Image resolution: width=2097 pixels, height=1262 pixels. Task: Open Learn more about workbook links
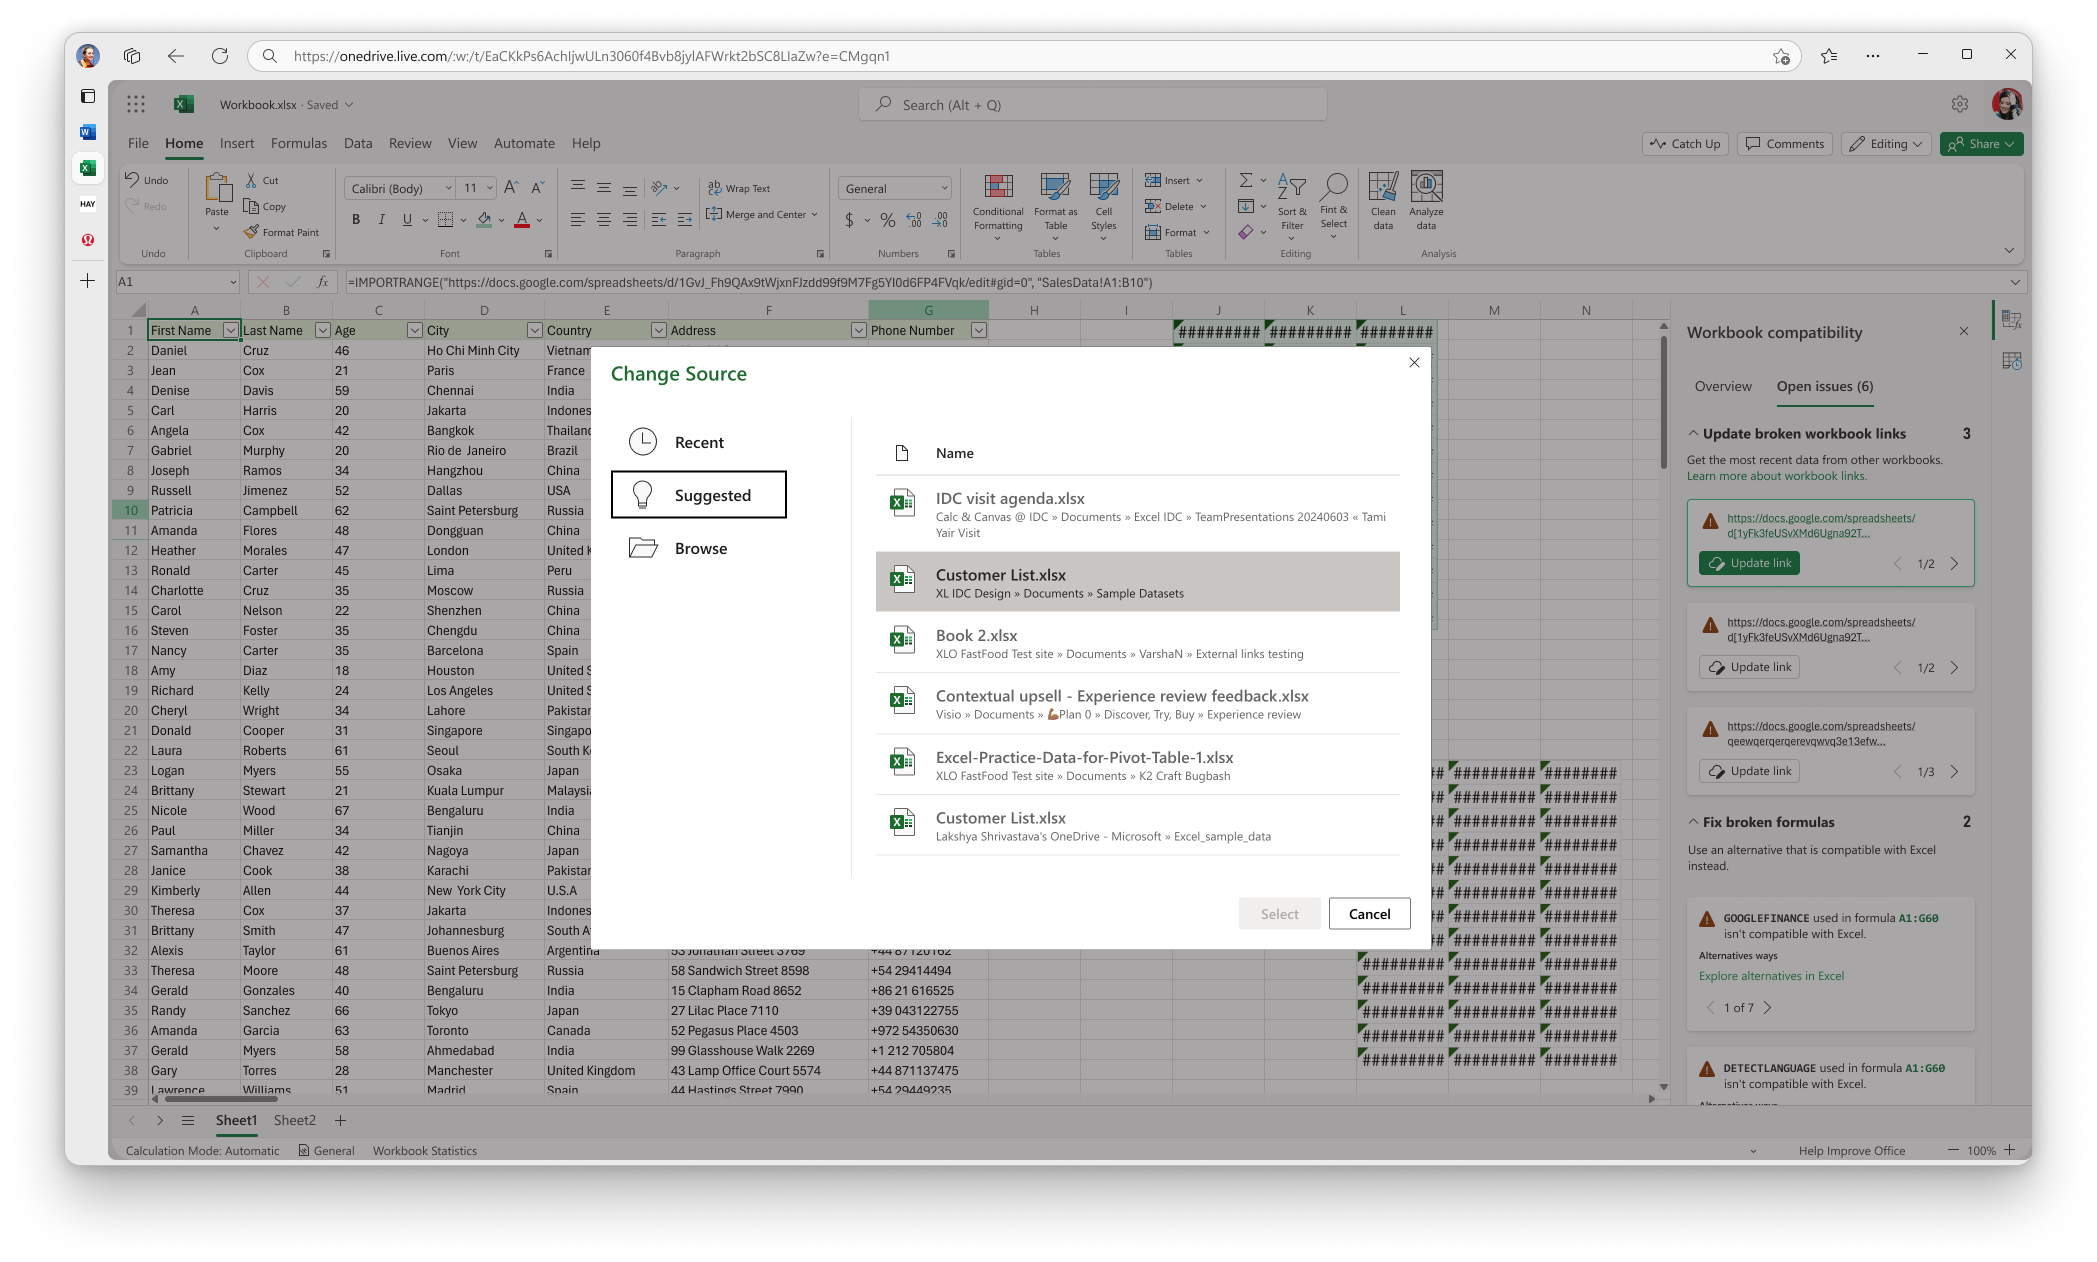tap(1776, 476)
